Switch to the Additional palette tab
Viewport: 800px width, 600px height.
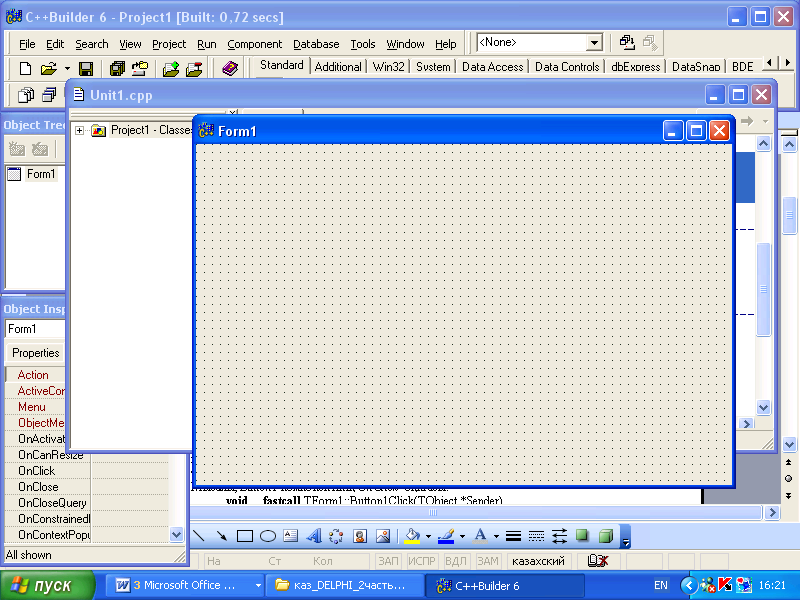[338, 67]
